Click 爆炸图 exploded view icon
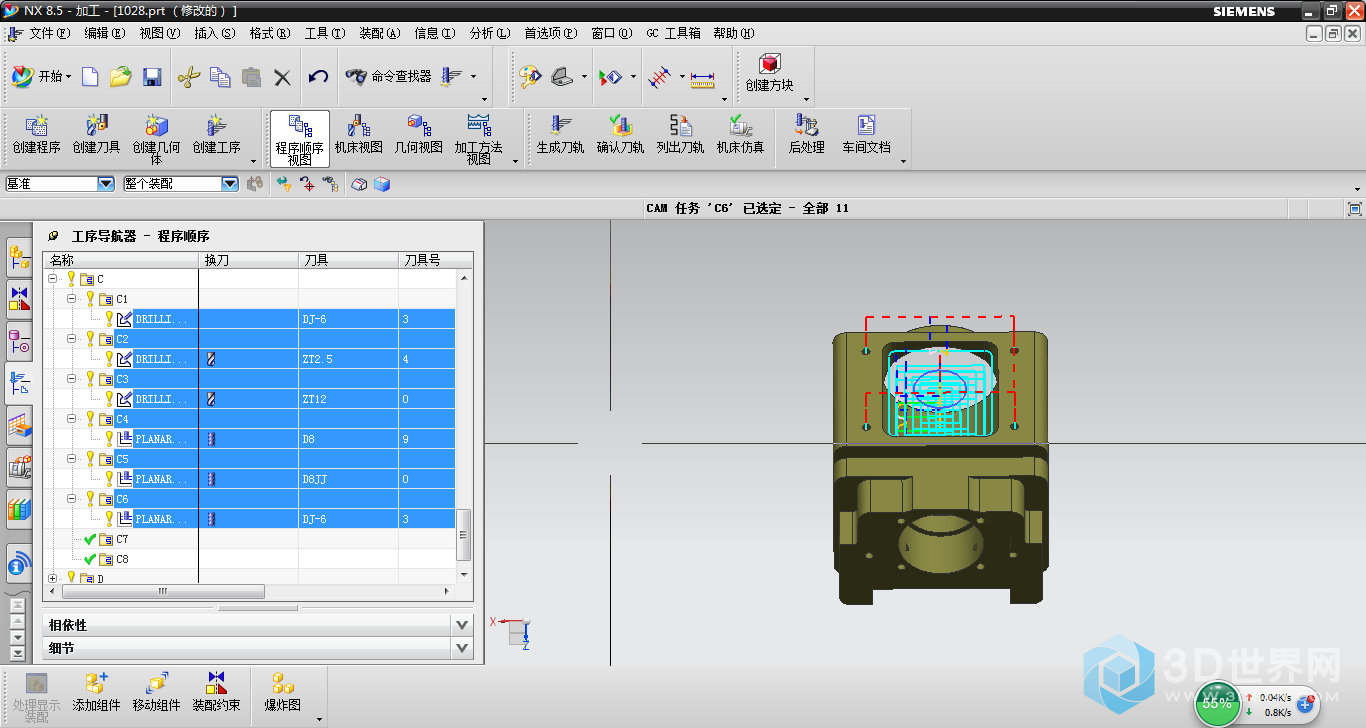This screenshot has height=728, width=1366. coord(283,692)
